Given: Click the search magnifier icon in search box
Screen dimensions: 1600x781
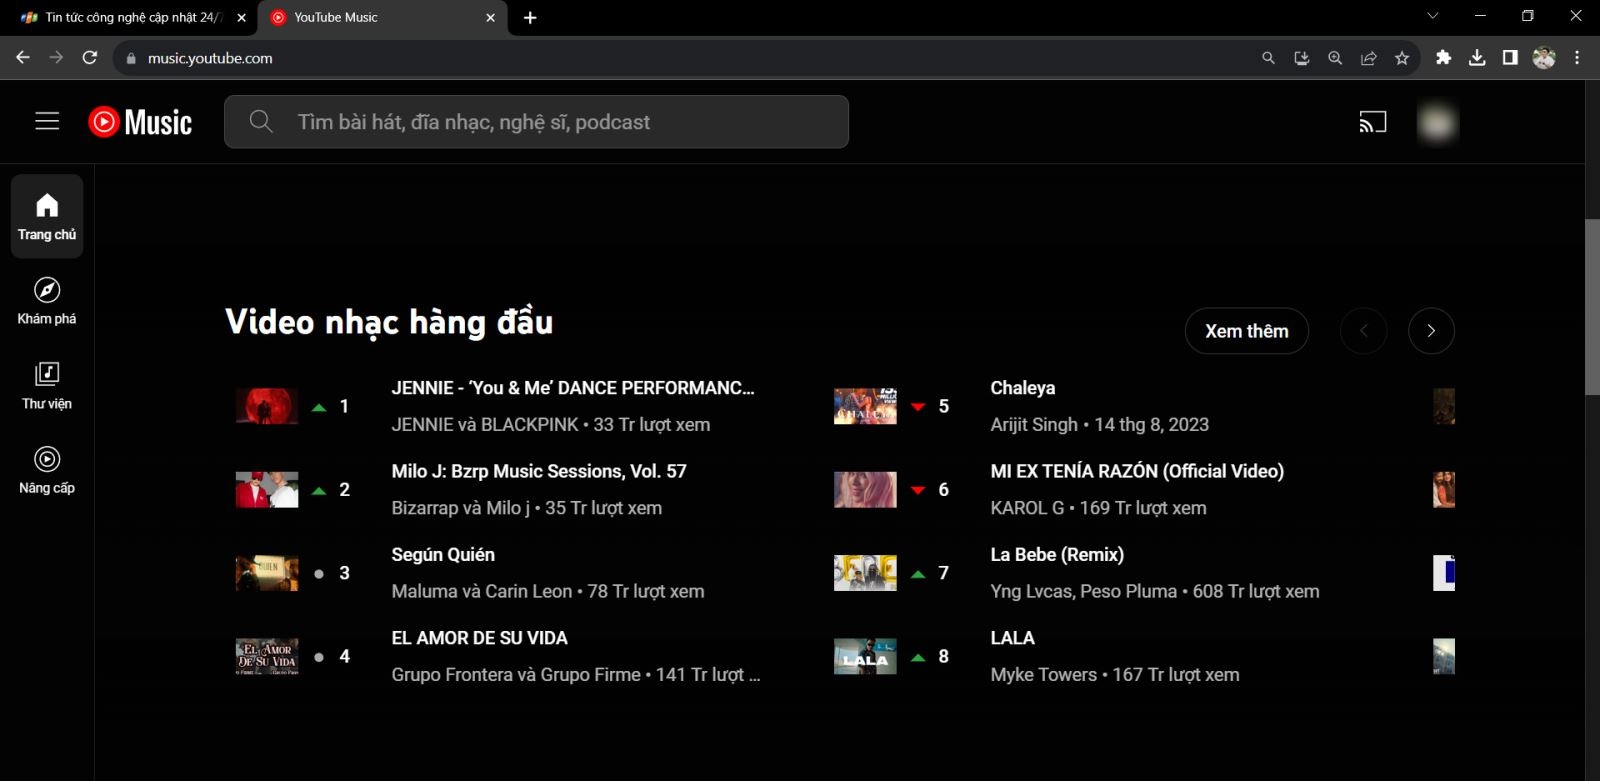Looking at the screenshot, I should pos(261,122).
